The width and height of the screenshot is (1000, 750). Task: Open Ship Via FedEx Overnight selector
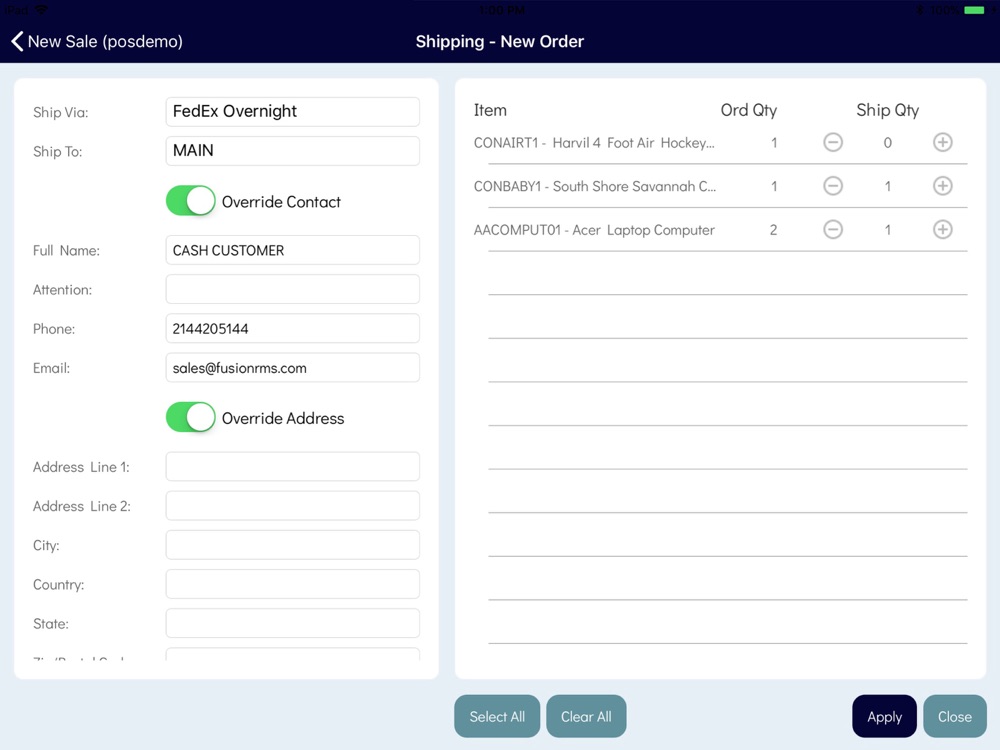[292, 111]
